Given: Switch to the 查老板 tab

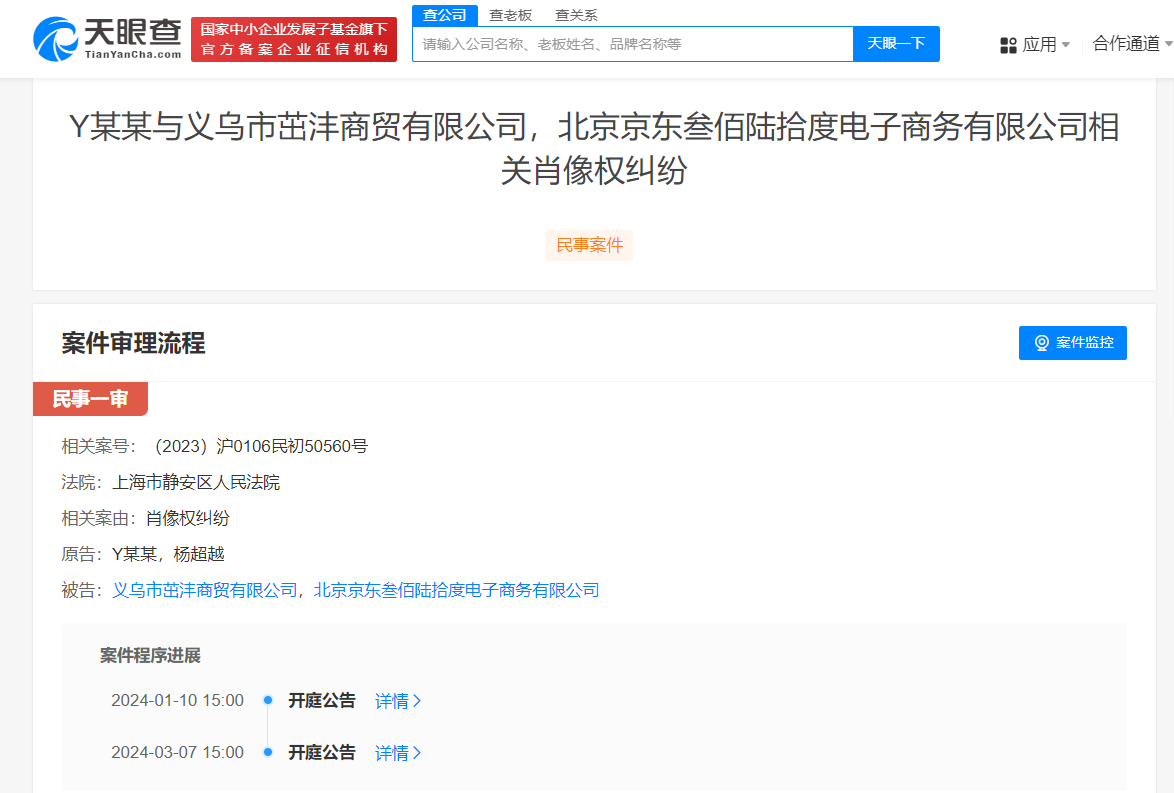Looking at the screenshot, I should point(511,15).
